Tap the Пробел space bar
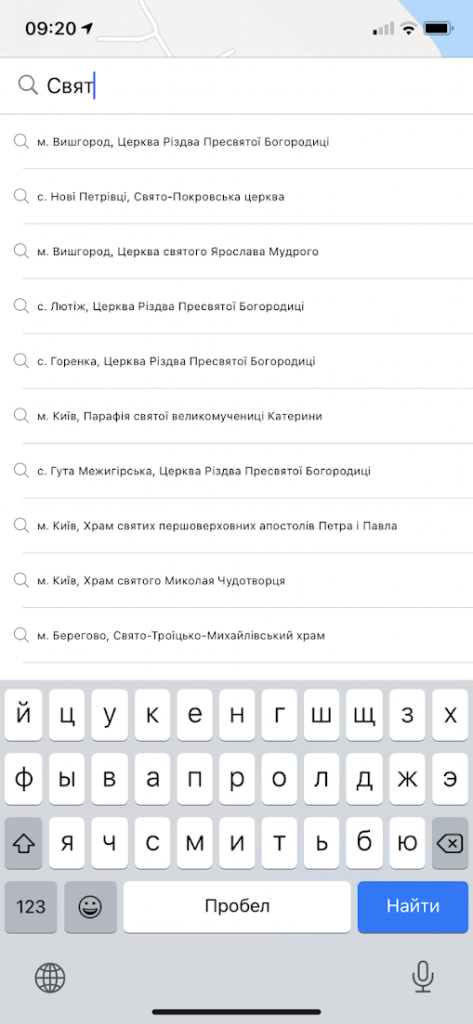473x1024 pixels. pos(237,906)
